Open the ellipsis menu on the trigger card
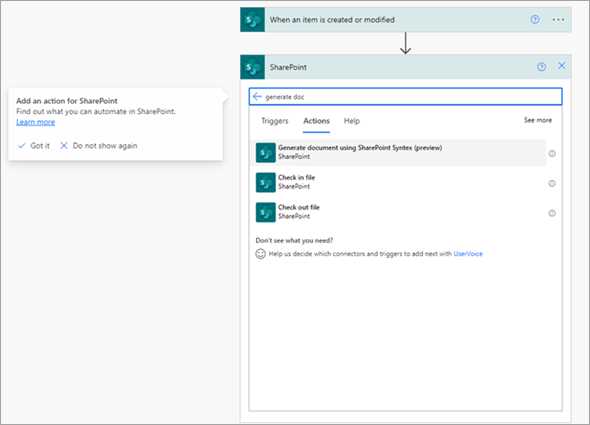The height and width of the screenshot is (425, 590). (558, 20)
